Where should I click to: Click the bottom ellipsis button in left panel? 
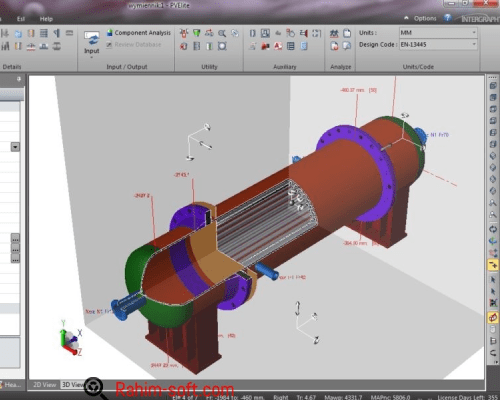coord(15,259)
